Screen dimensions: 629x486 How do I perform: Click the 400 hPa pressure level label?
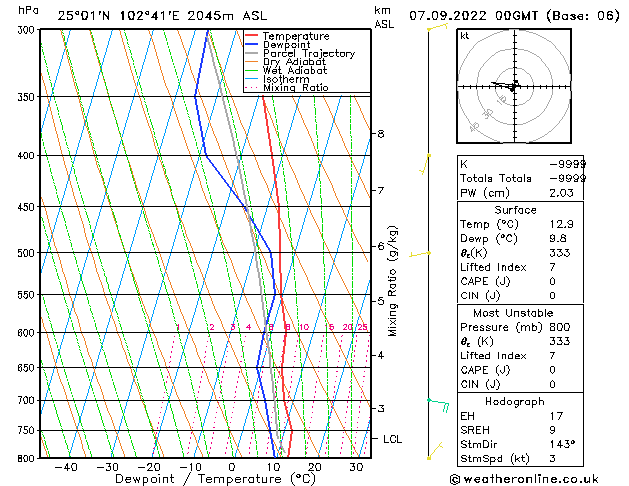tap(28, 156)
